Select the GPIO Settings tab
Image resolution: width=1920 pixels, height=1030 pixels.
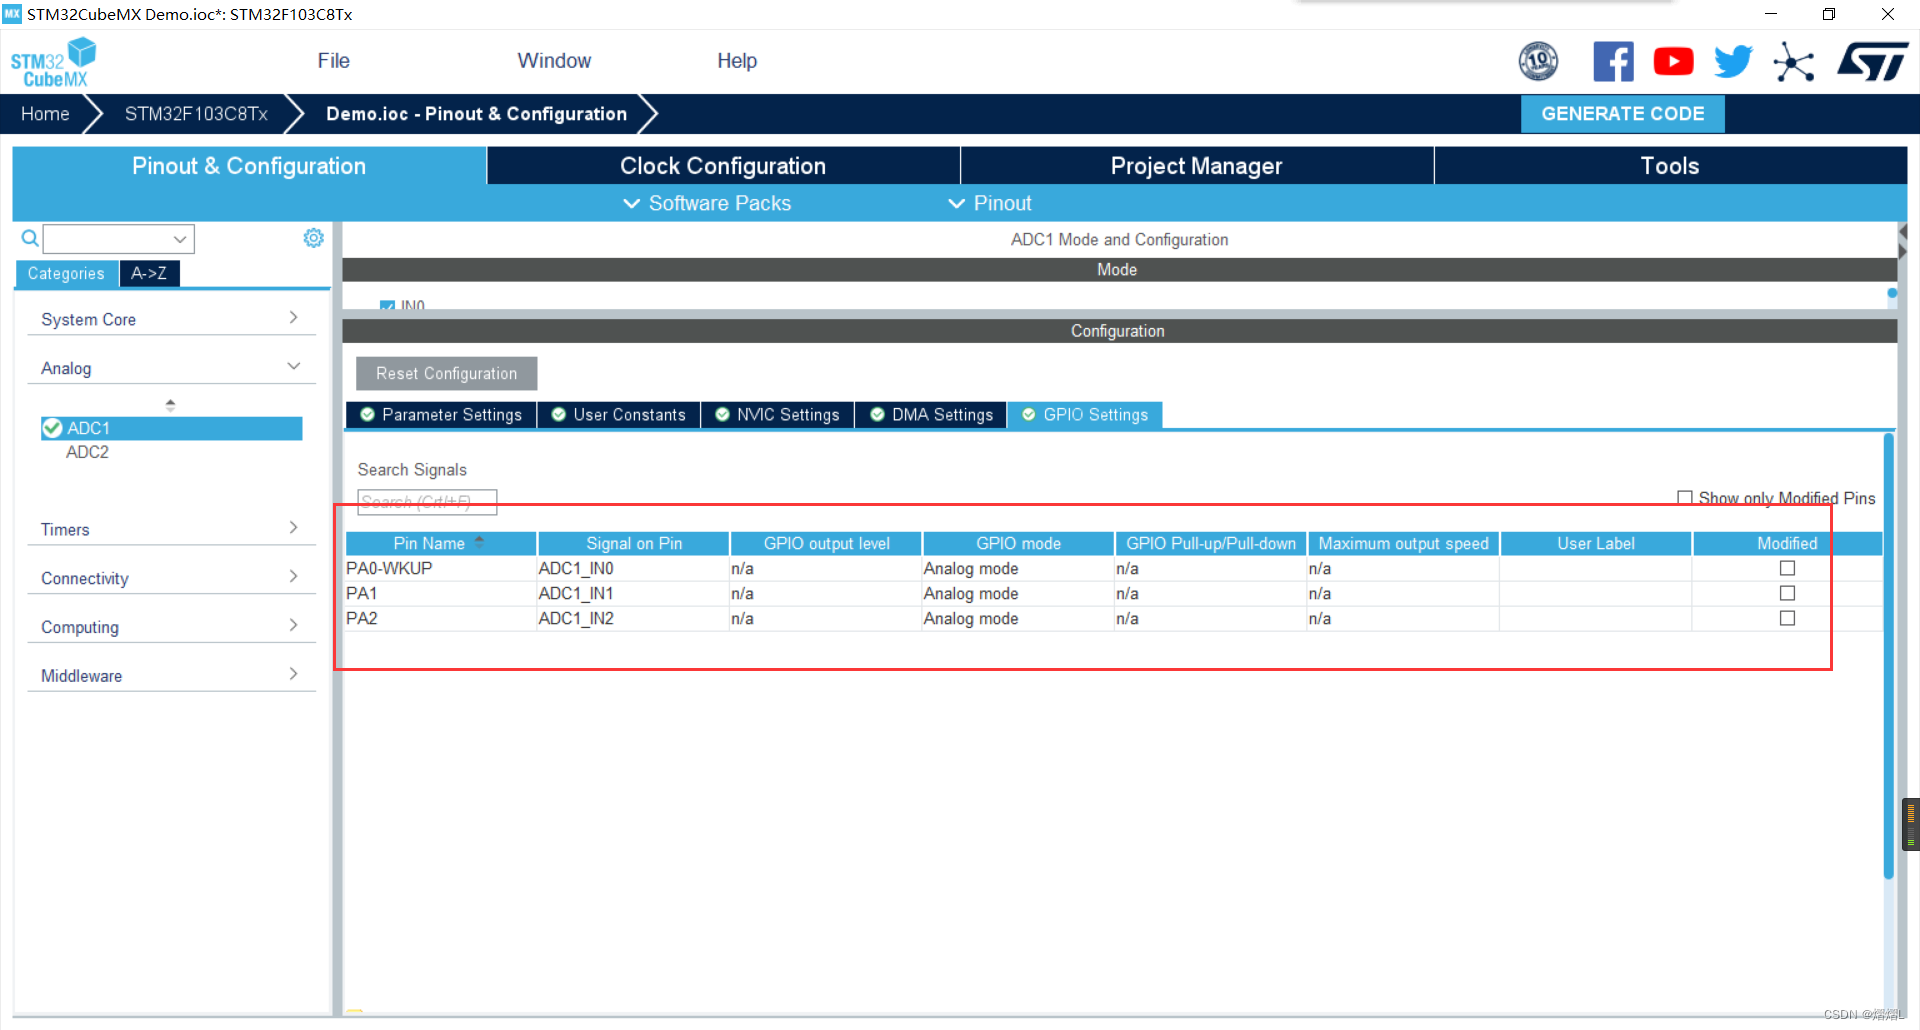tap(1085, 415)
